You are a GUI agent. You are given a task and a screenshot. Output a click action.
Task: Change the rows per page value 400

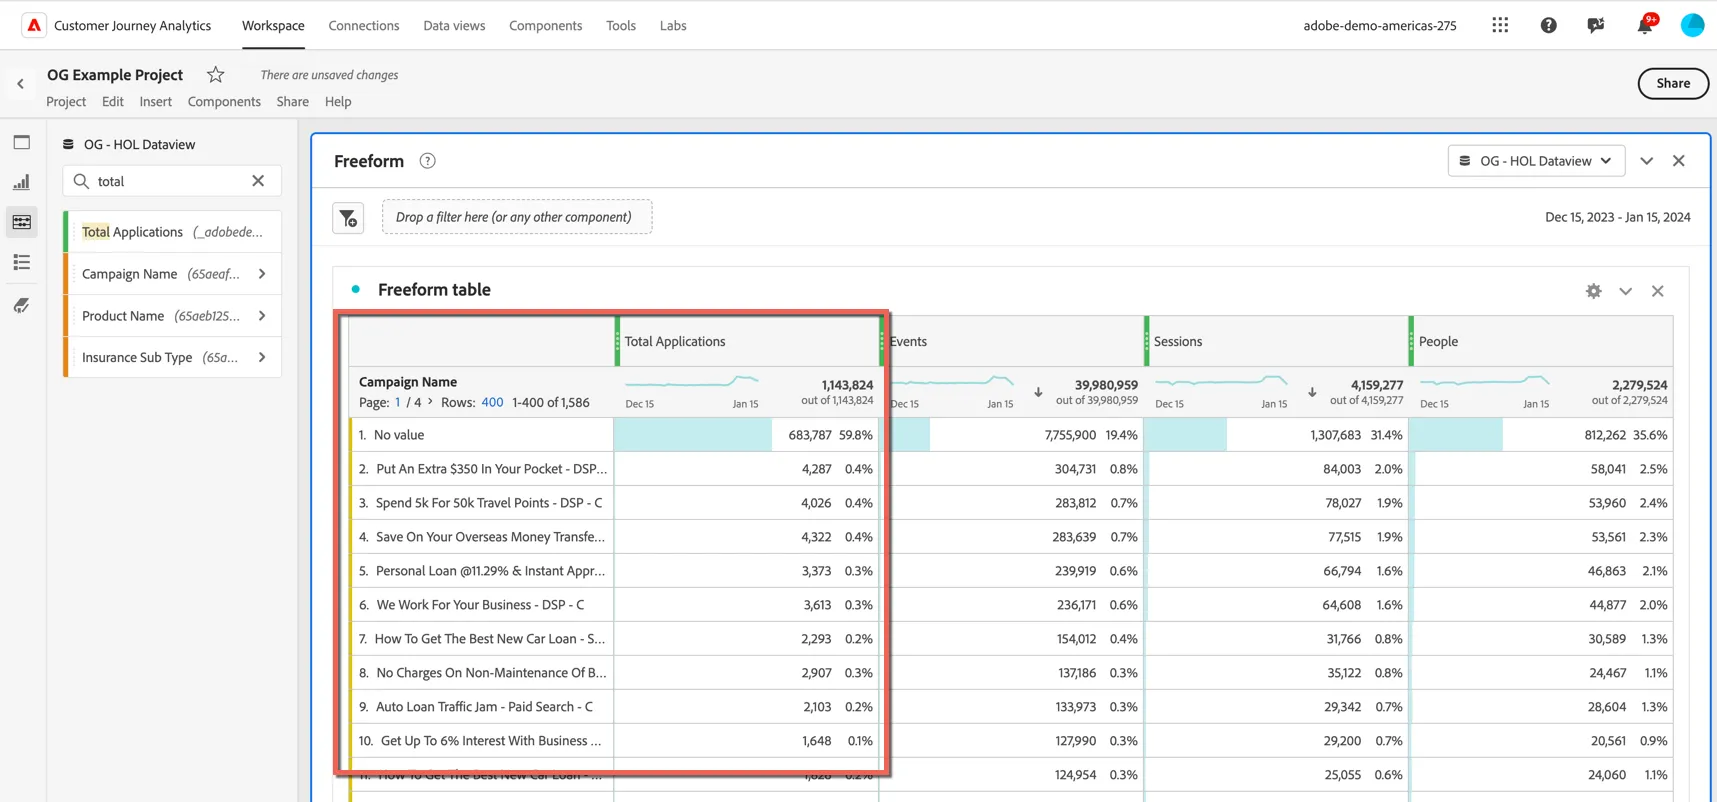pyautogui.click(x=492, y=402)
